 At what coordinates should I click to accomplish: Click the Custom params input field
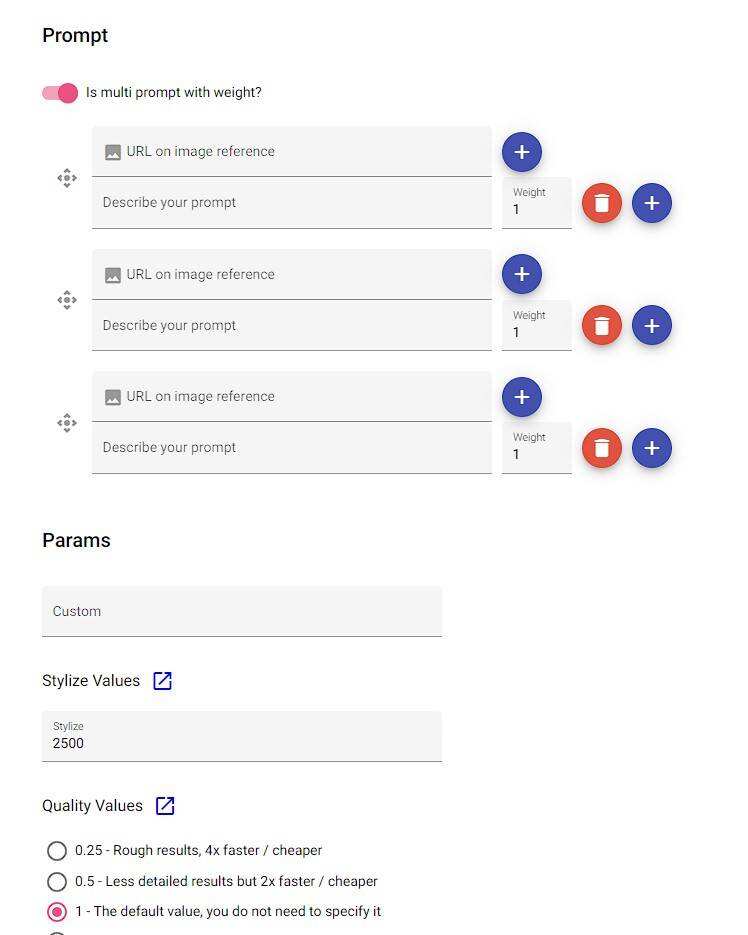pyautogui.click(x=242, y=611)
